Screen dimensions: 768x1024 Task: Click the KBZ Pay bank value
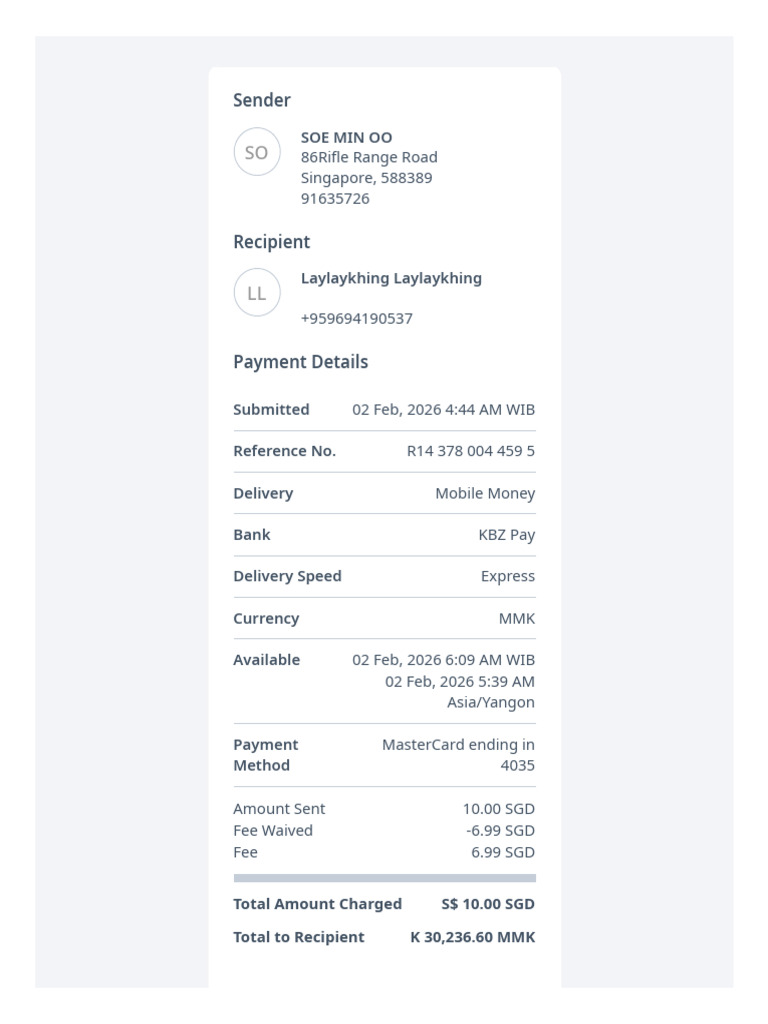507,535
